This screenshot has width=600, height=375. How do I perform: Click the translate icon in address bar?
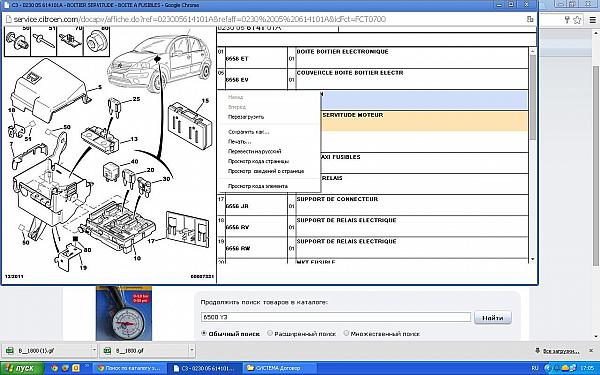530,19
